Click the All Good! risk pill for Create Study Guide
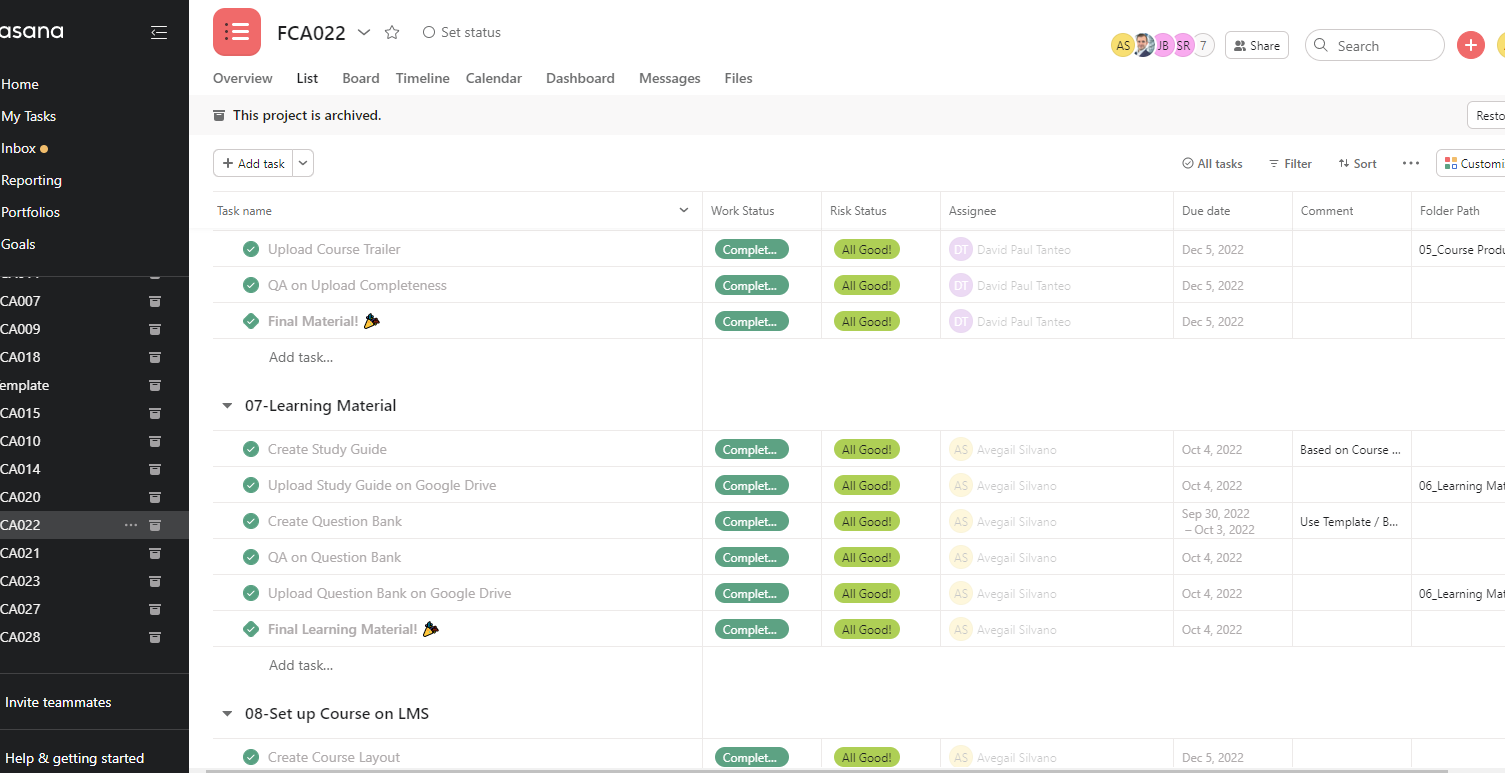 [867, 449]
